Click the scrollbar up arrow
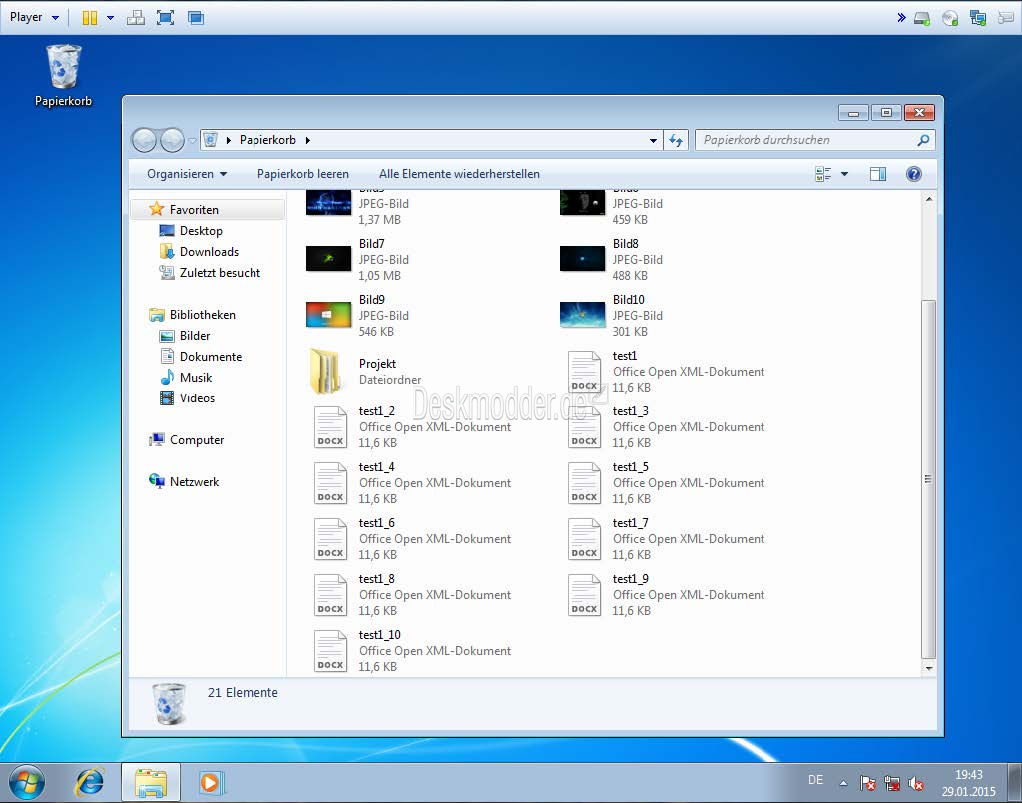Viewport: 1022px width, 803px height. click(x=929, y=199)
